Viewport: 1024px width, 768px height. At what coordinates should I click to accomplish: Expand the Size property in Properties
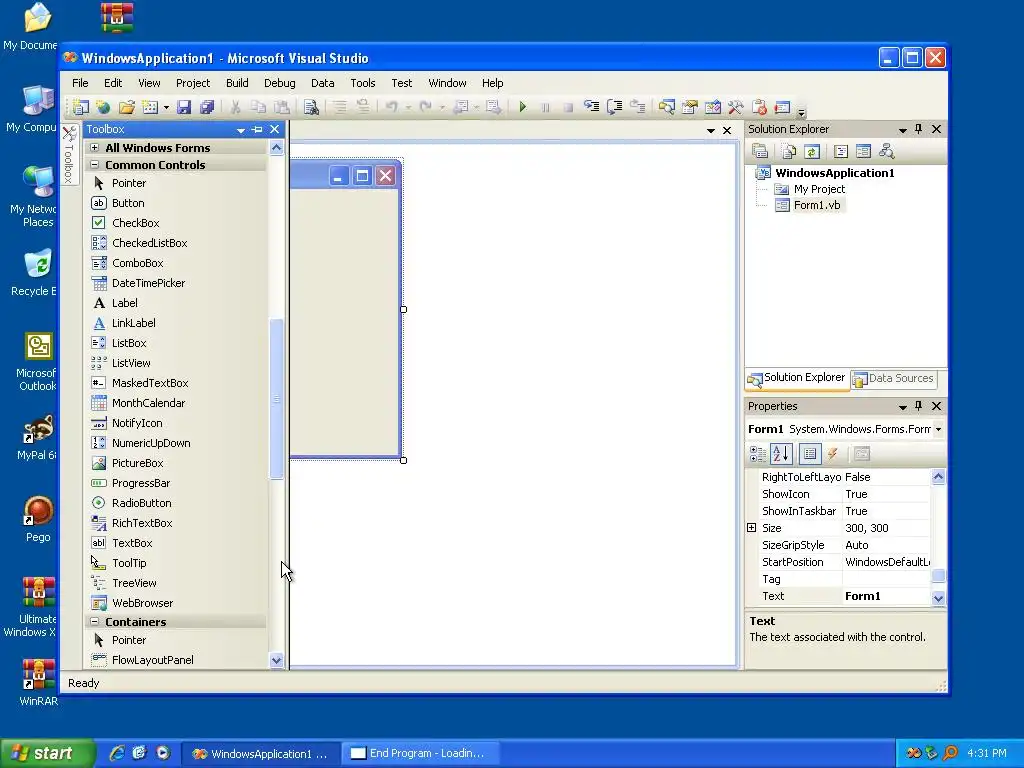[752, 528]
